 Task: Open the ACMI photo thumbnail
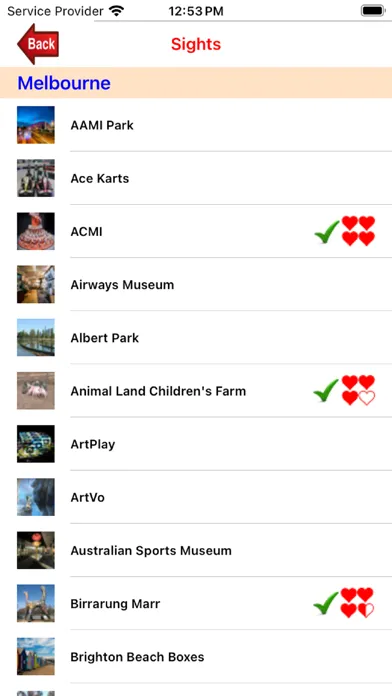[36, 231]
